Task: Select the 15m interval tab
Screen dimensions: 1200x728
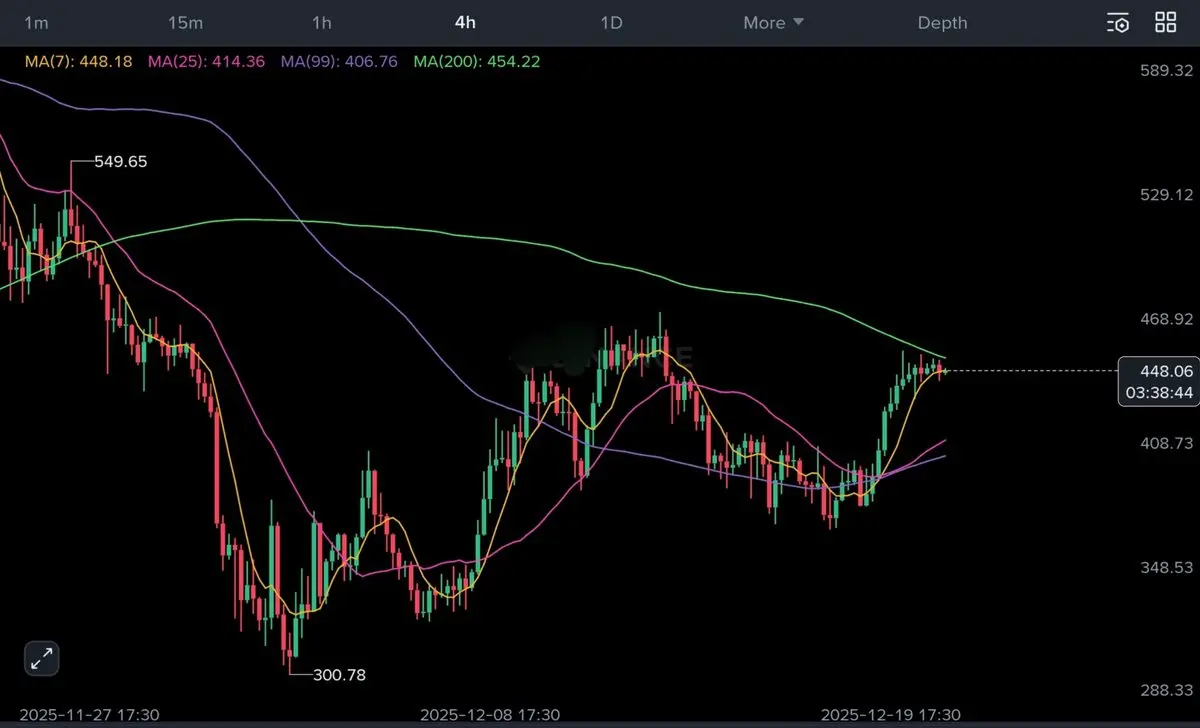Action: click(185, 22)
